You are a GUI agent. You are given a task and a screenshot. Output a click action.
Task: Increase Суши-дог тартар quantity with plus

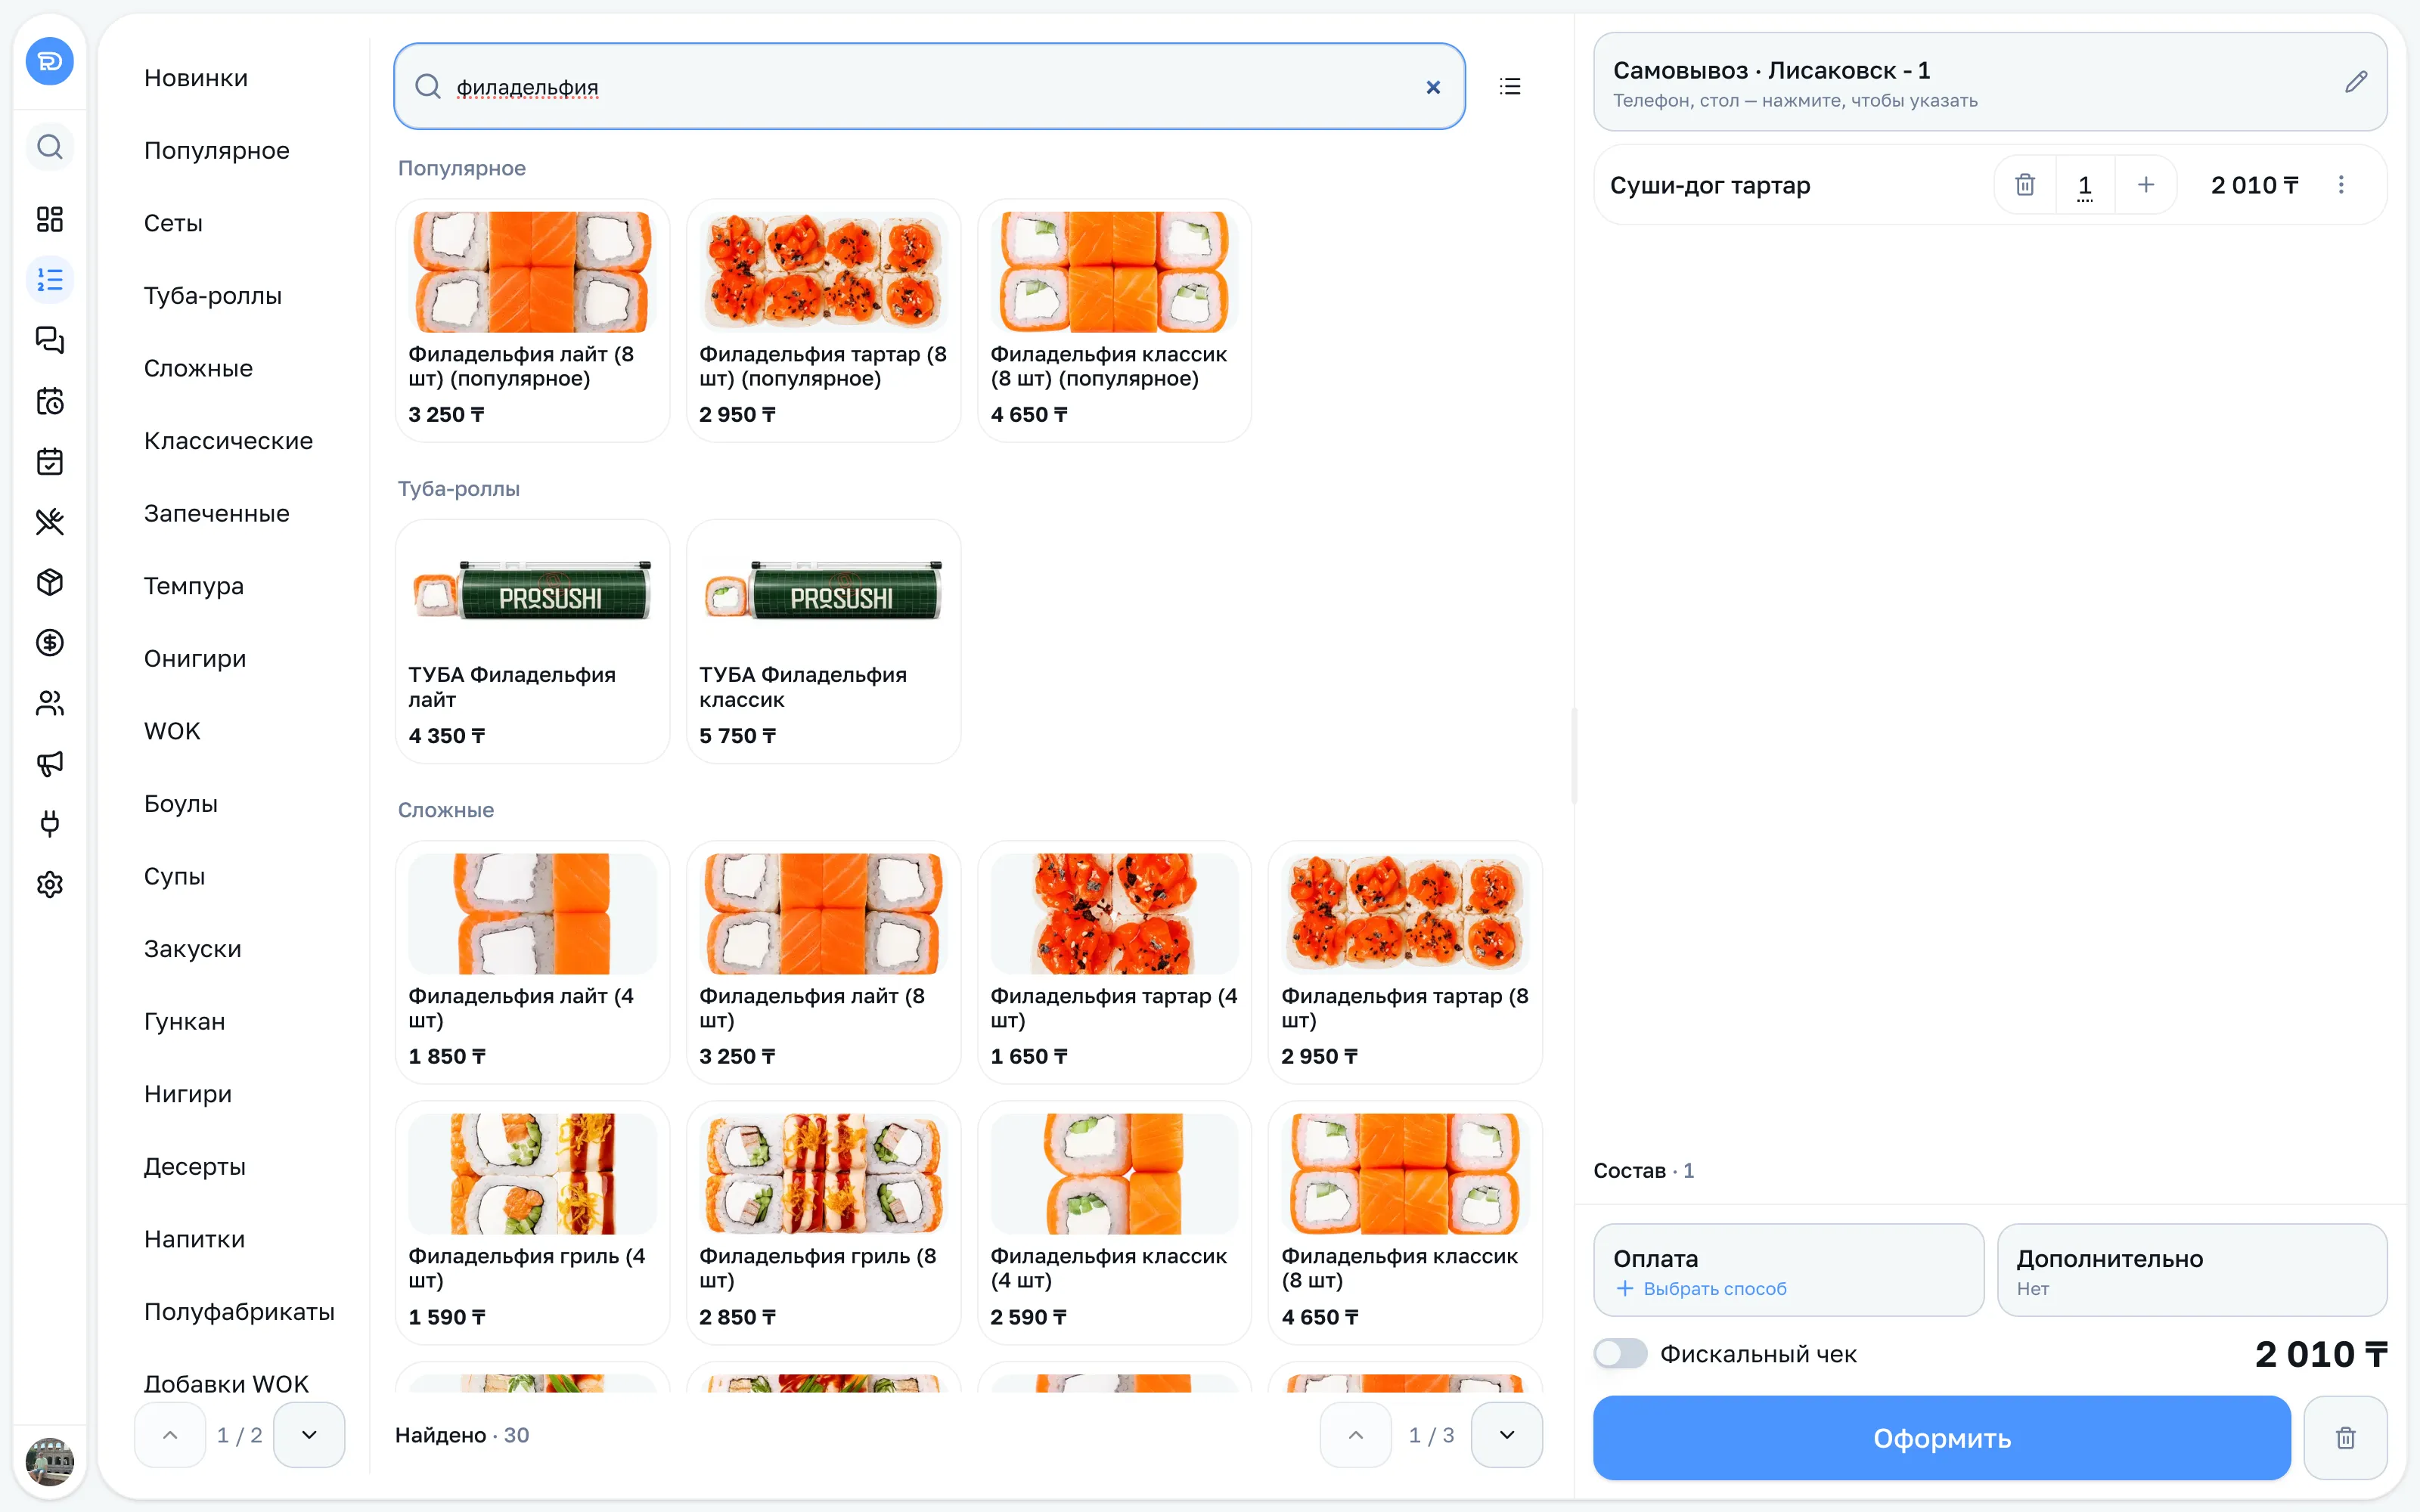(2146, 185)
